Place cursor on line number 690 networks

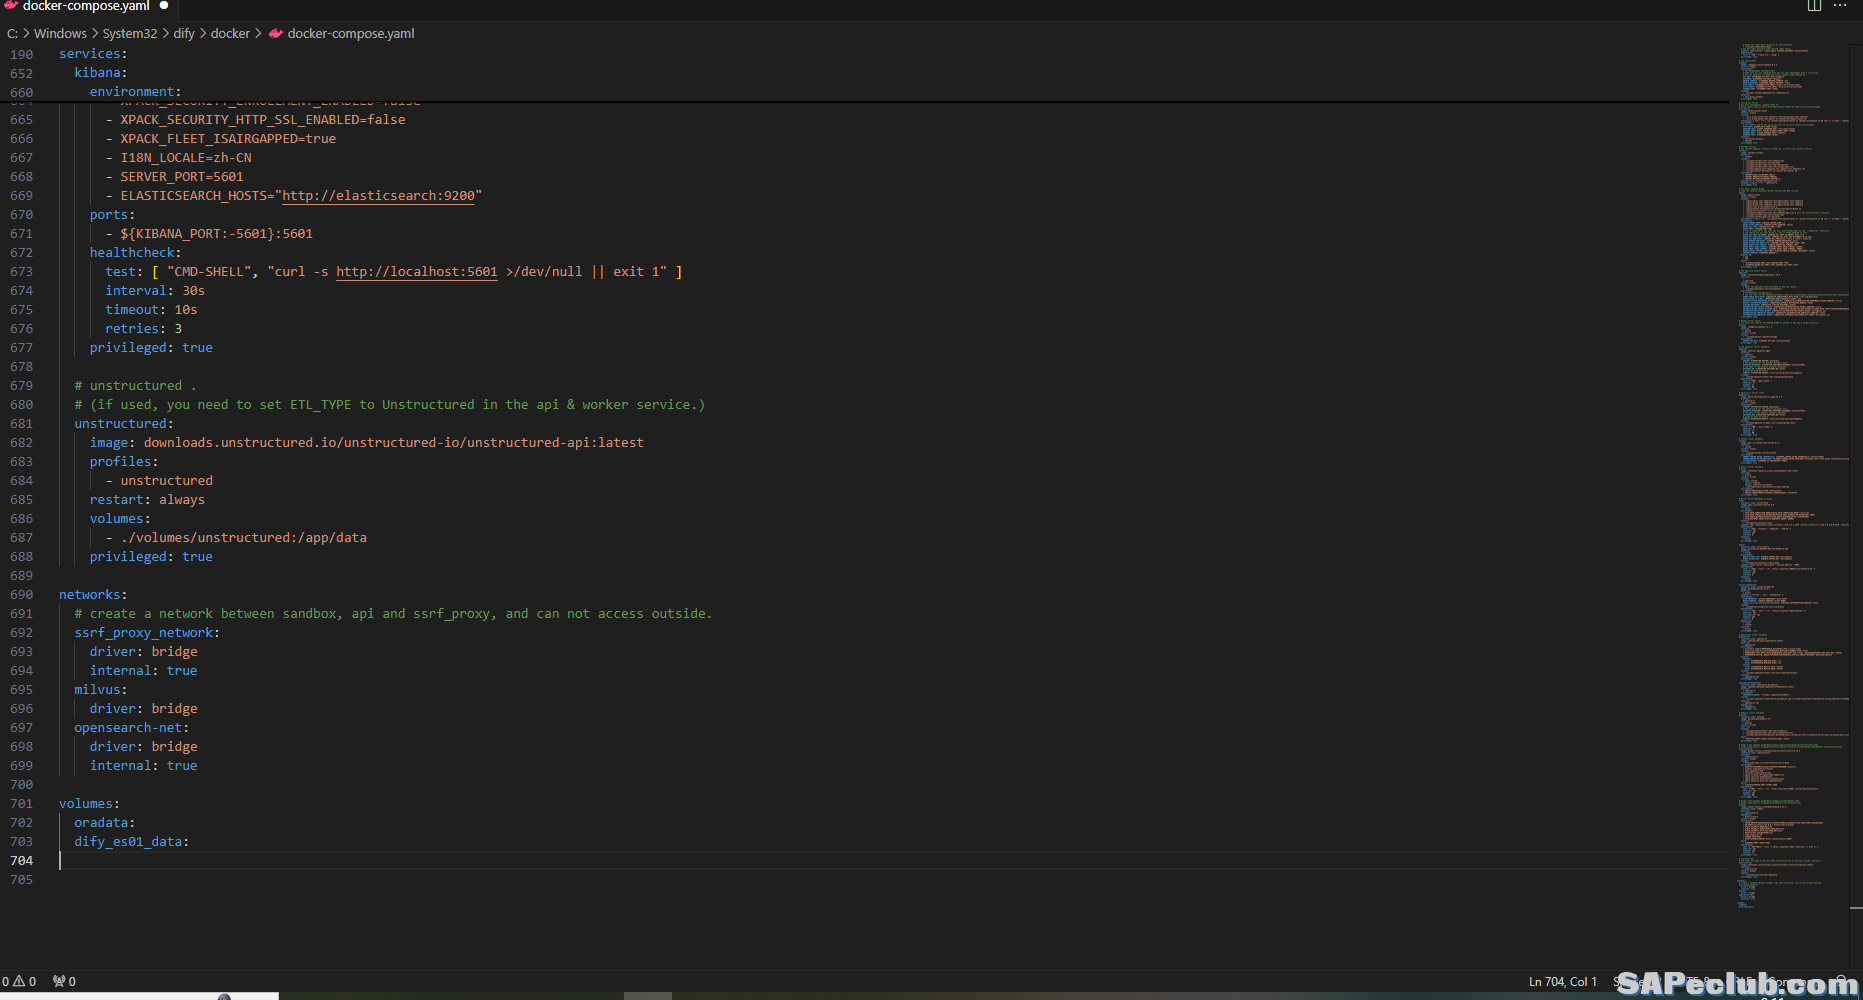22,595
